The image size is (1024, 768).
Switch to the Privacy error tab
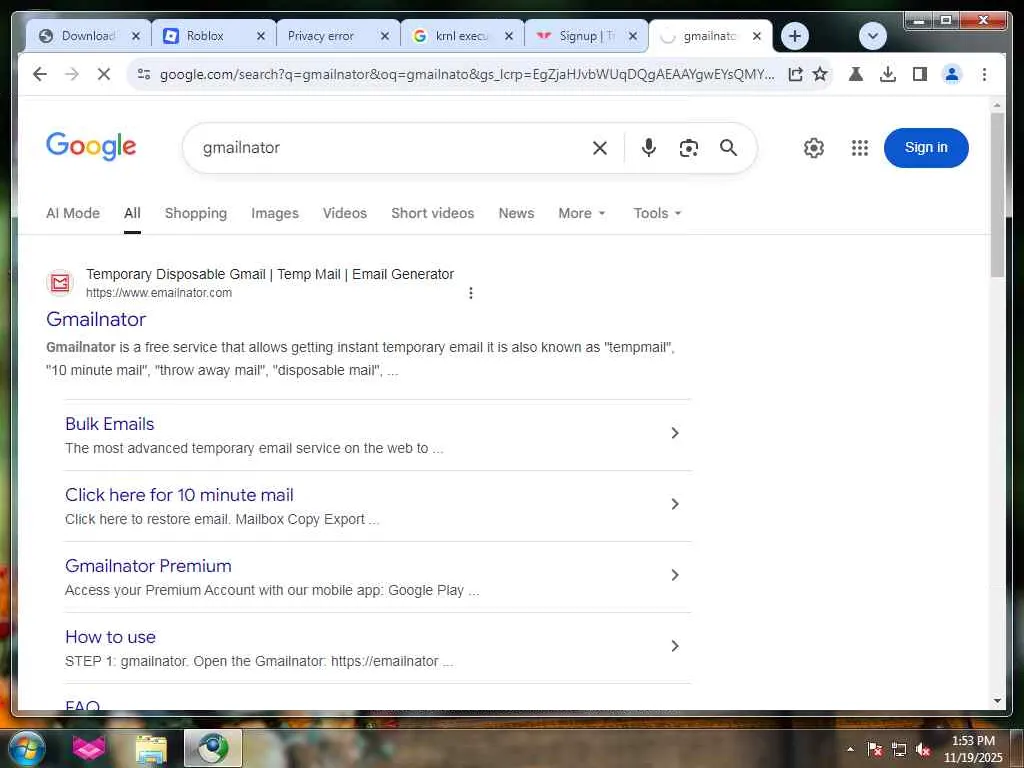pyautogui.click(x=340, y=36)
